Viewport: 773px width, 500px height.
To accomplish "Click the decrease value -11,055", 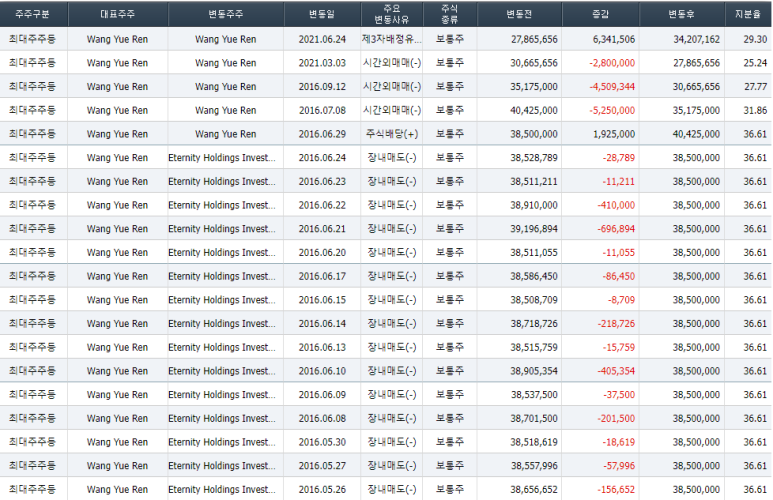I will (619, 252).
